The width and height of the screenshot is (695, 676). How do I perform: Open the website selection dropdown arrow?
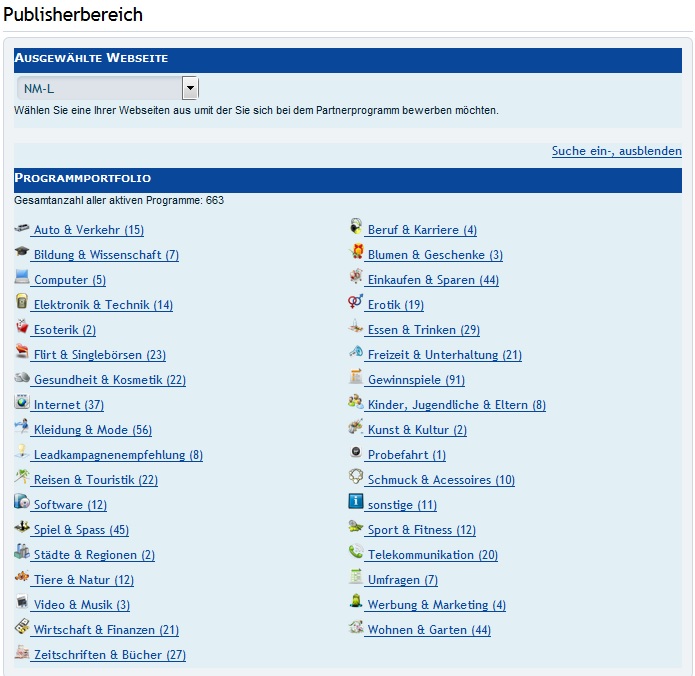point(190,88)
